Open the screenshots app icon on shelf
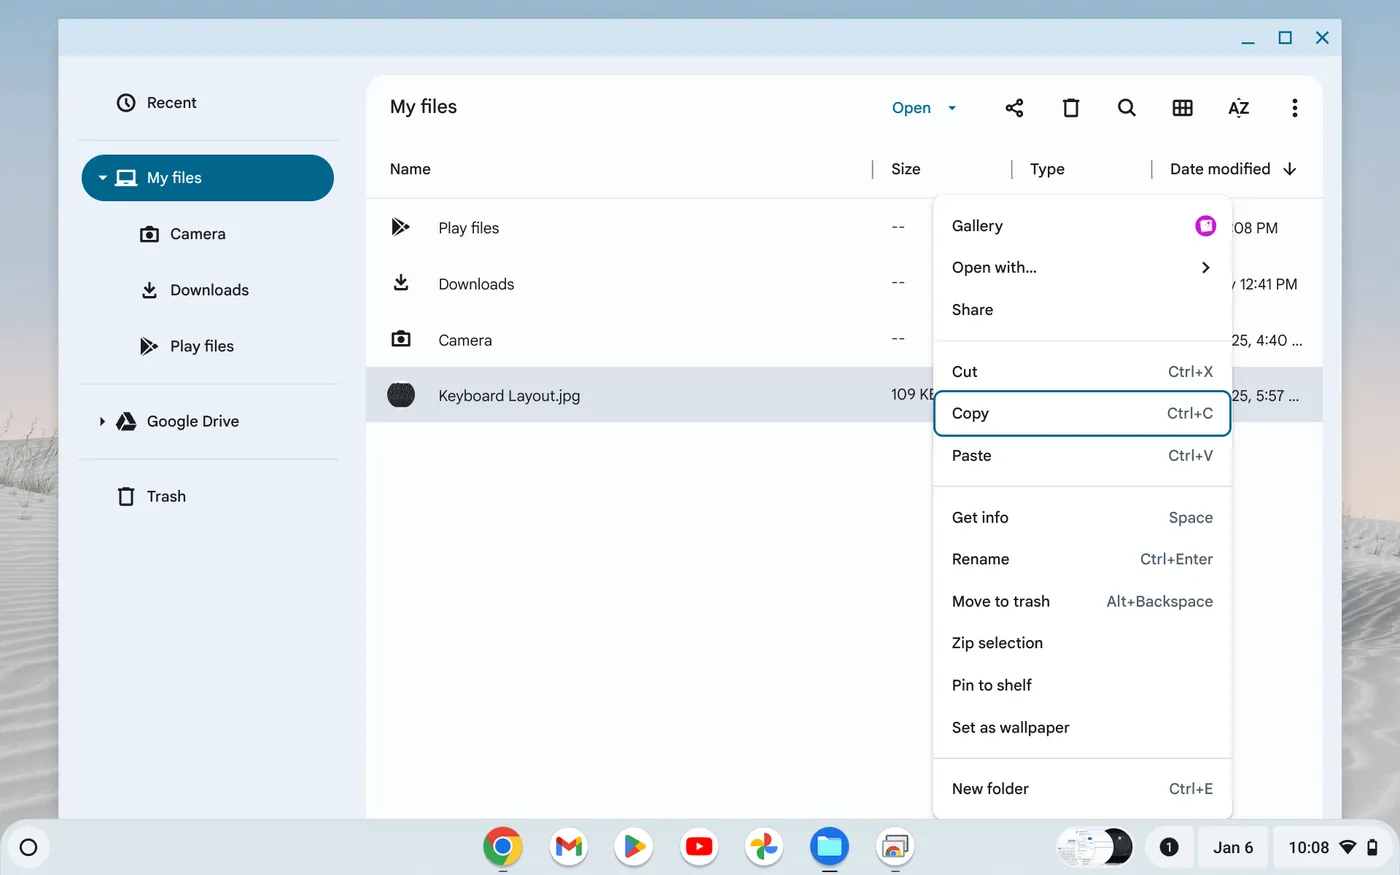The image size is (1400, 875). click(x=895, y=847)
